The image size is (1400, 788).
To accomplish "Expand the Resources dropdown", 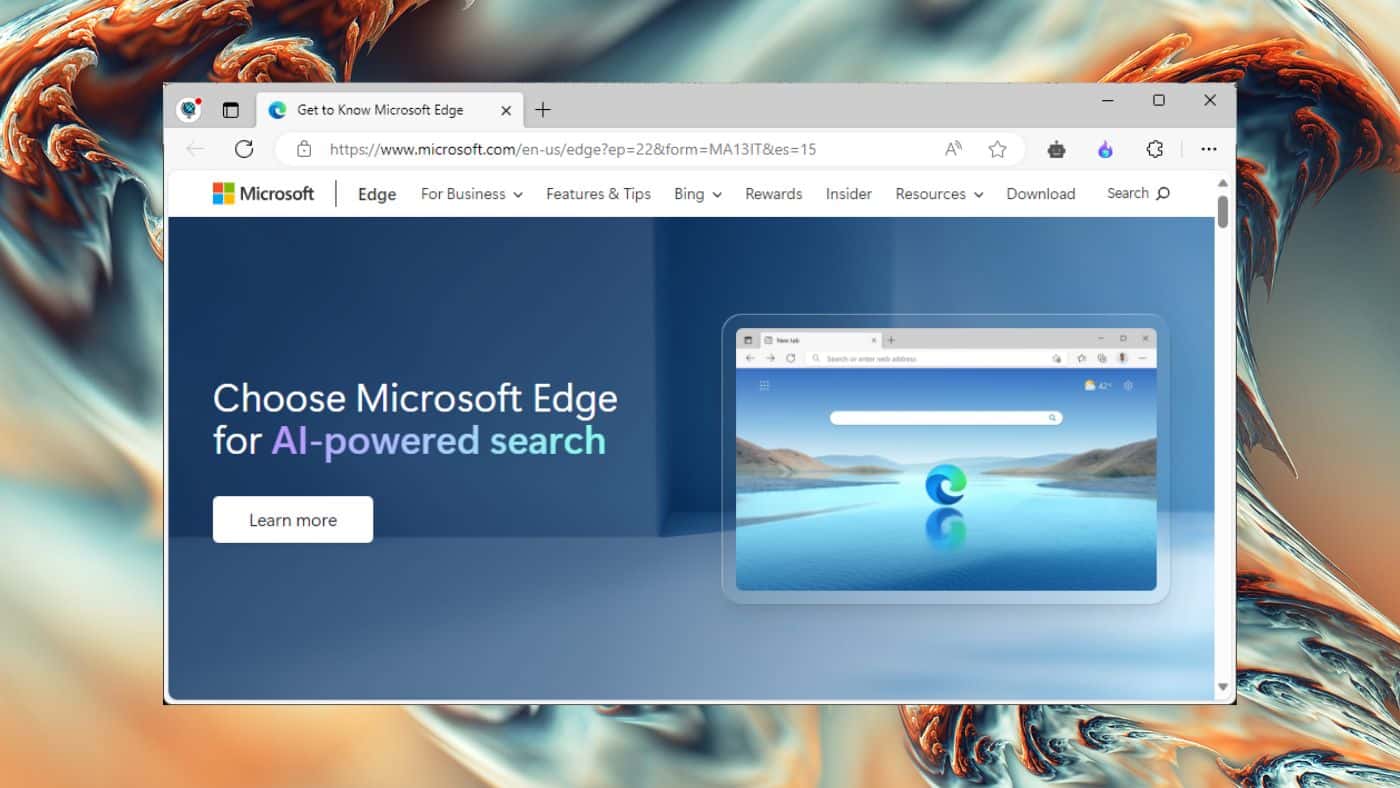I will pyautogui.click(x=939, y=194).
